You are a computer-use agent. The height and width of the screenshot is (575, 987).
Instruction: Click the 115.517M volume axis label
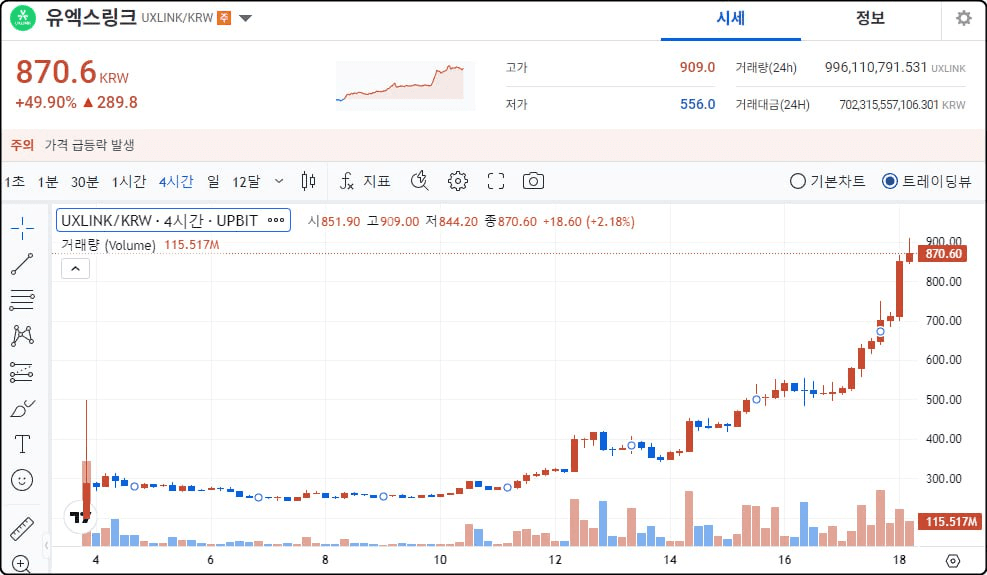[950, 521]
